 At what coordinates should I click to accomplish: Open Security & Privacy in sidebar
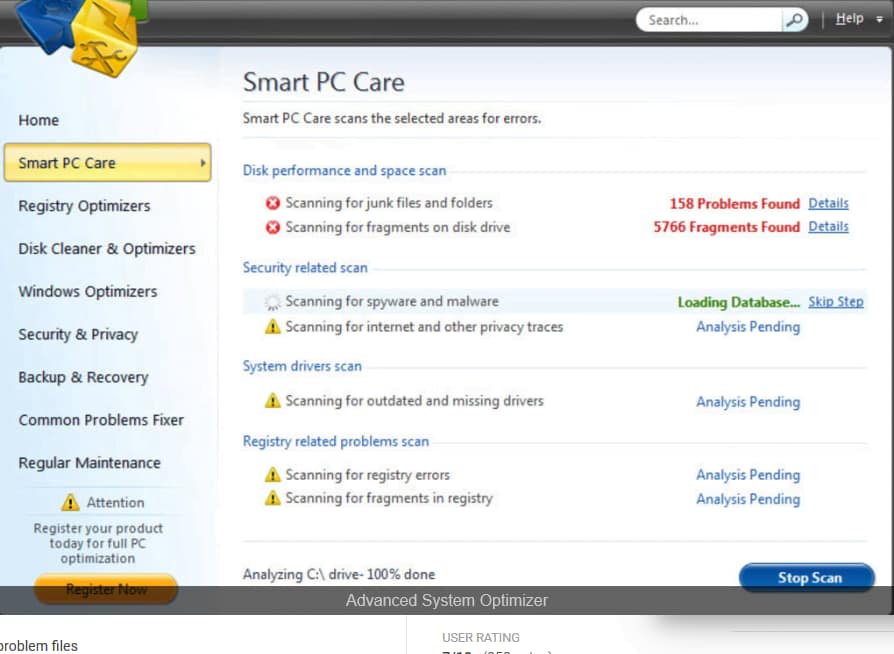[78, 335]
